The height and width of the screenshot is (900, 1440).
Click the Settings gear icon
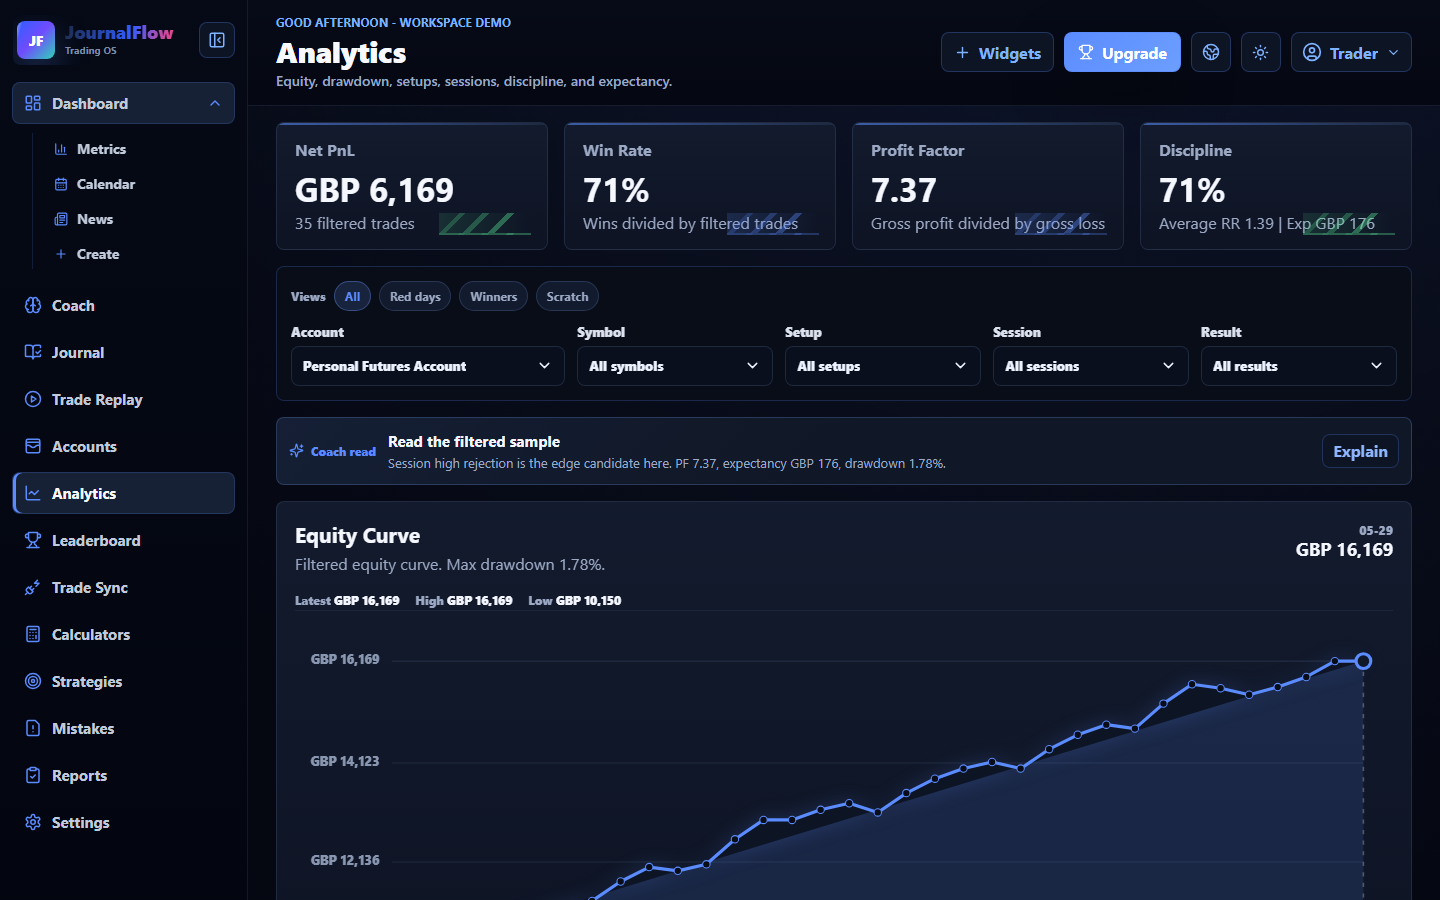point(33,822)
